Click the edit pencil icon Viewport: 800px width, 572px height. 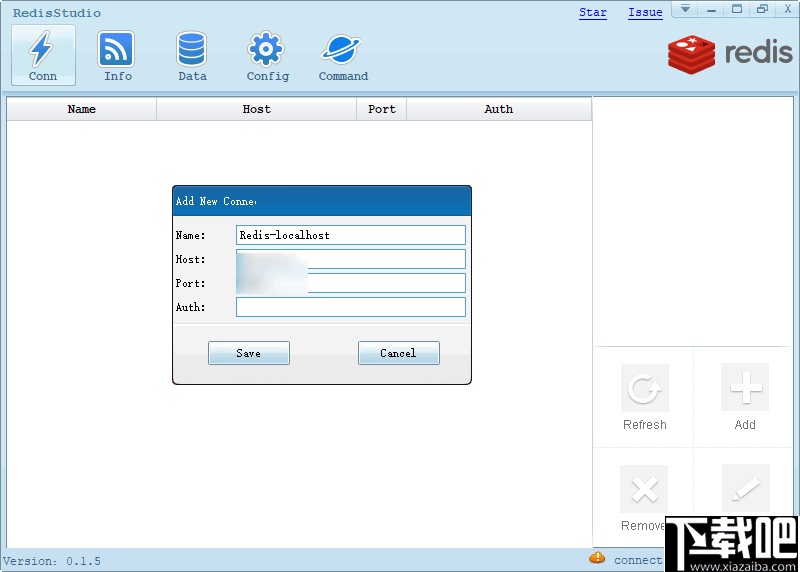click(x=745, y=488)
